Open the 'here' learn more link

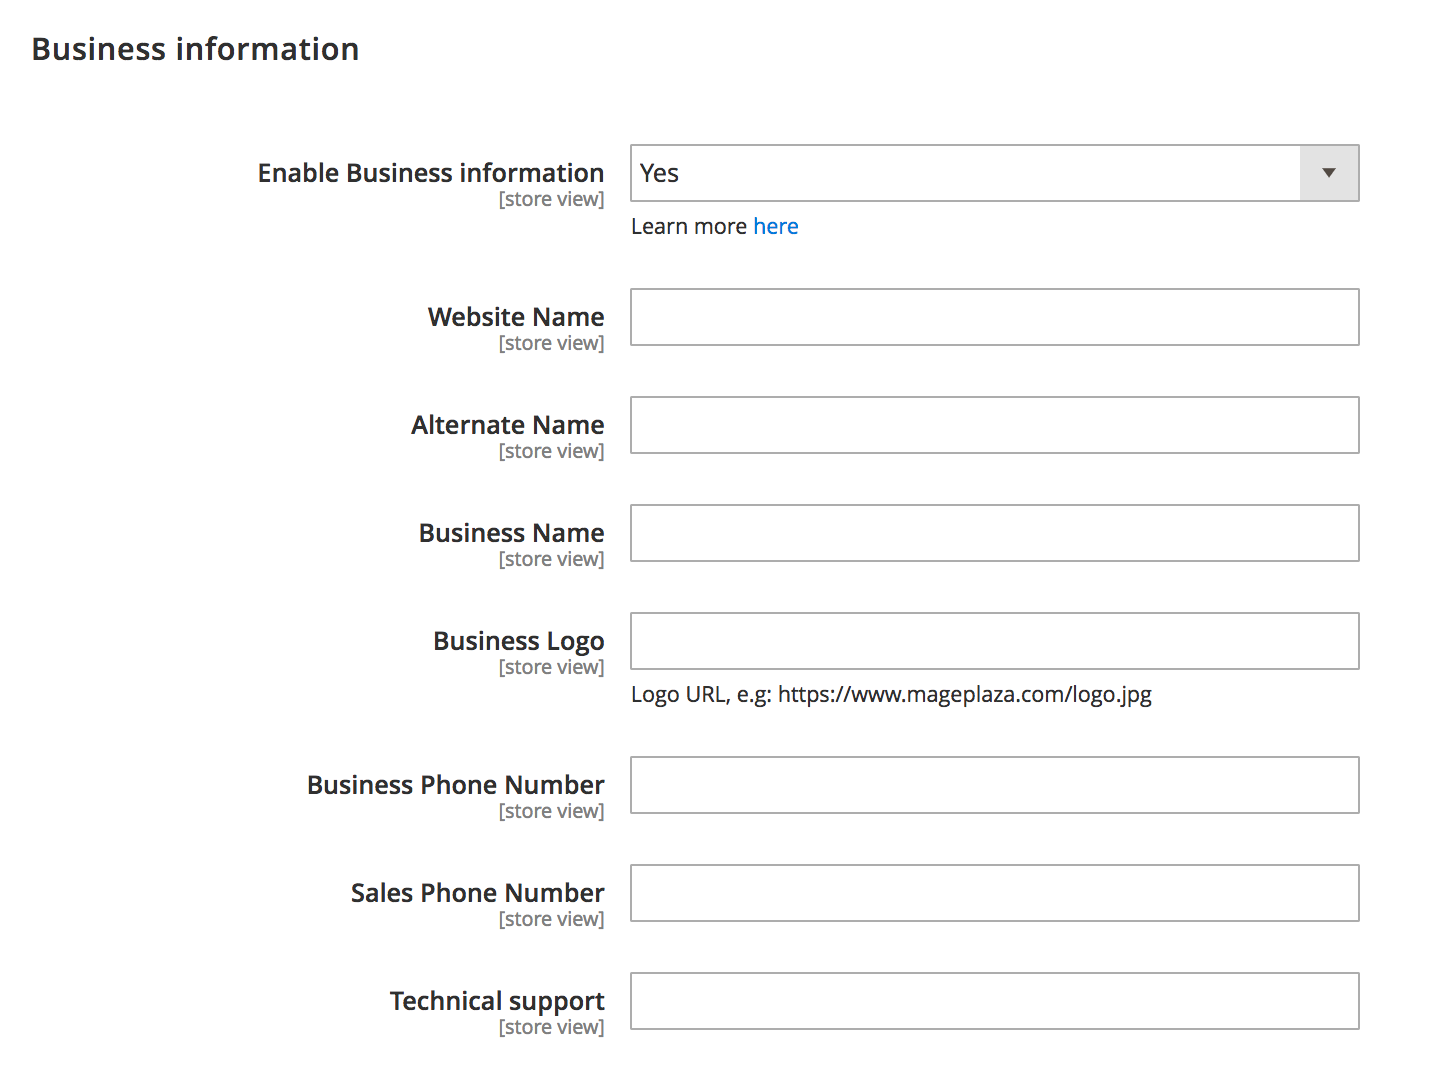775,226
